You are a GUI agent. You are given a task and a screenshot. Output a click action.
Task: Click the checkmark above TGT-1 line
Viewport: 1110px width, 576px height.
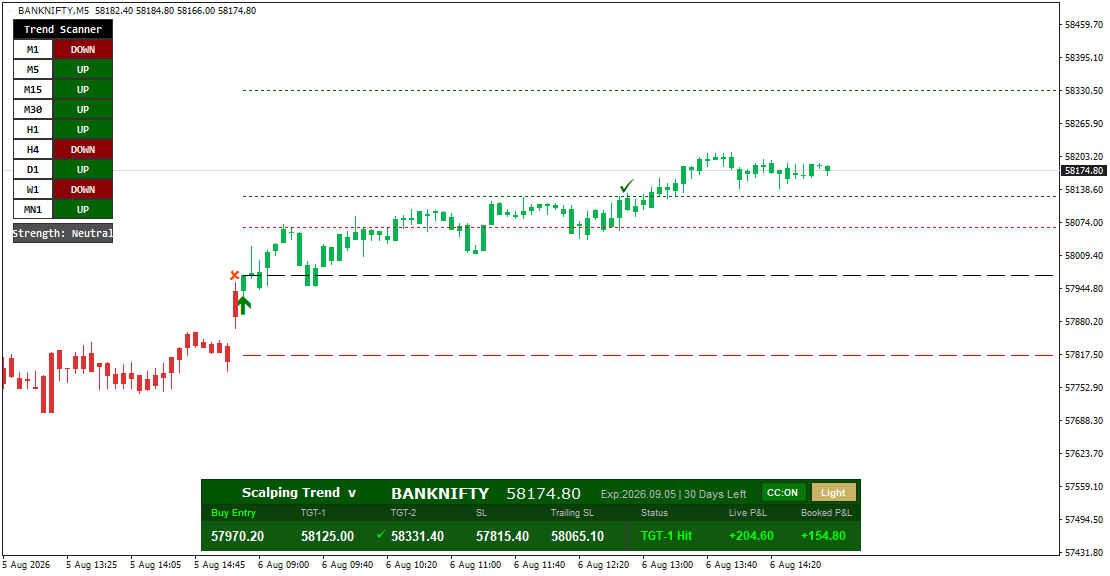point(626,186)
